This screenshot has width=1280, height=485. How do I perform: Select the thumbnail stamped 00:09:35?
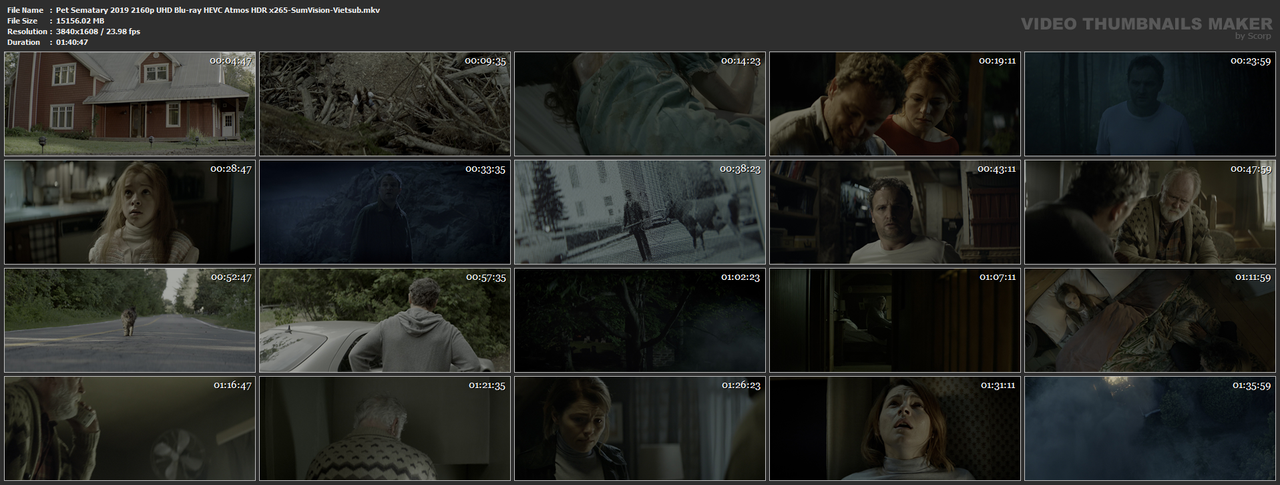384,104
